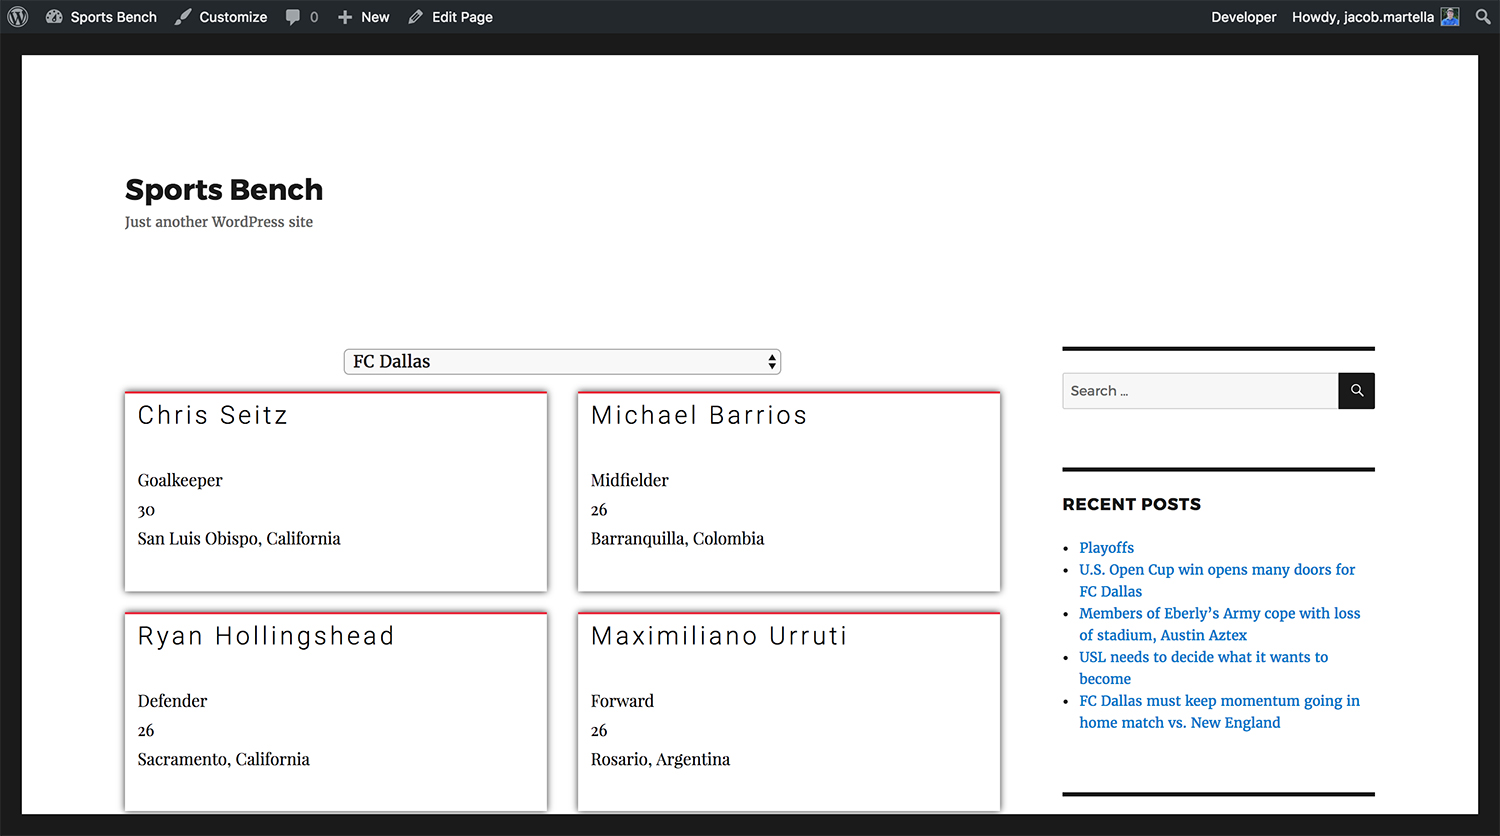1500x836 pixels.
Task: Select the Chris Seitz player card
Action: tap(336, 491)
